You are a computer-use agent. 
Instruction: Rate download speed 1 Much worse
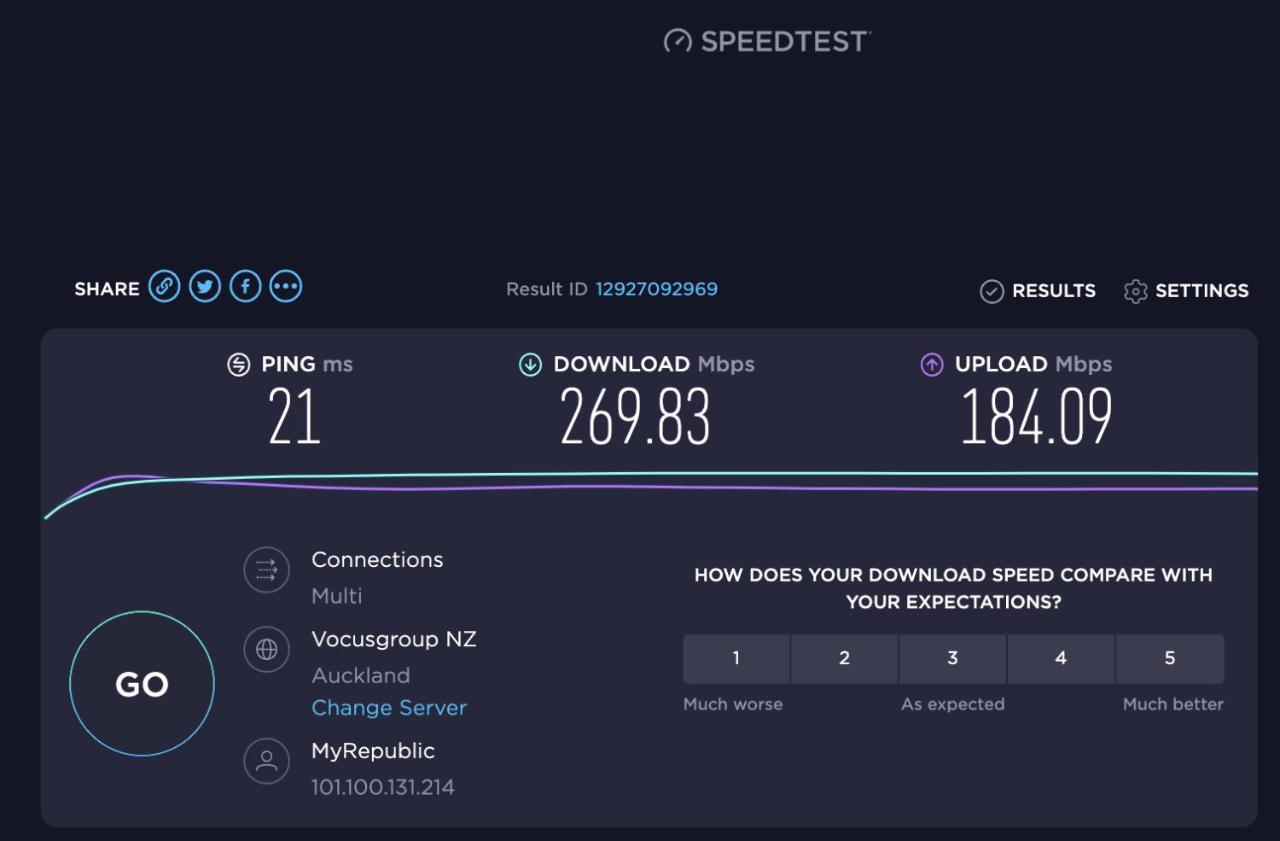736,658
